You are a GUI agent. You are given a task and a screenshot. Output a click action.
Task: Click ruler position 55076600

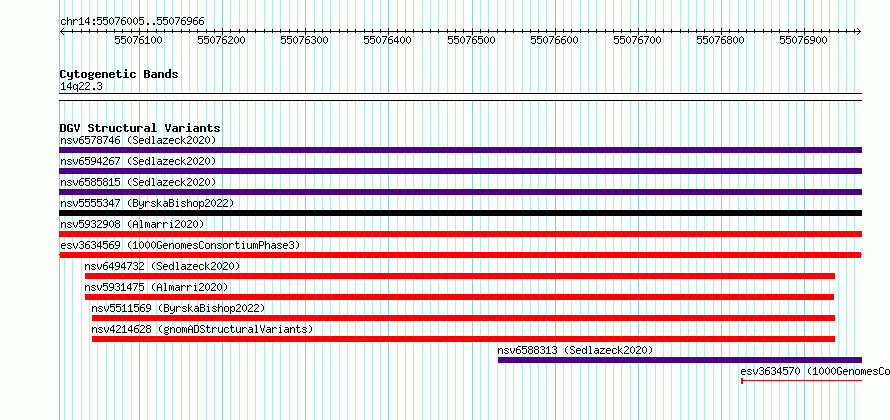555,40
